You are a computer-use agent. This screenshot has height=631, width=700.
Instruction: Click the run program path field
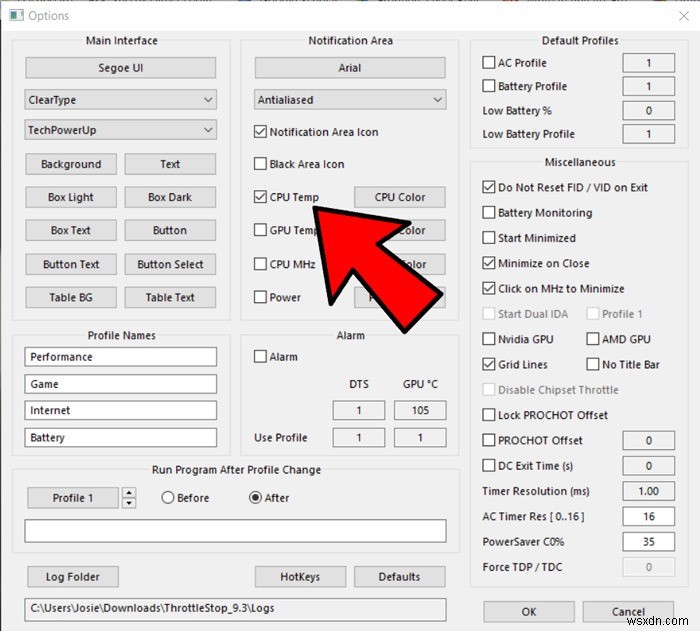pos(235,531)
